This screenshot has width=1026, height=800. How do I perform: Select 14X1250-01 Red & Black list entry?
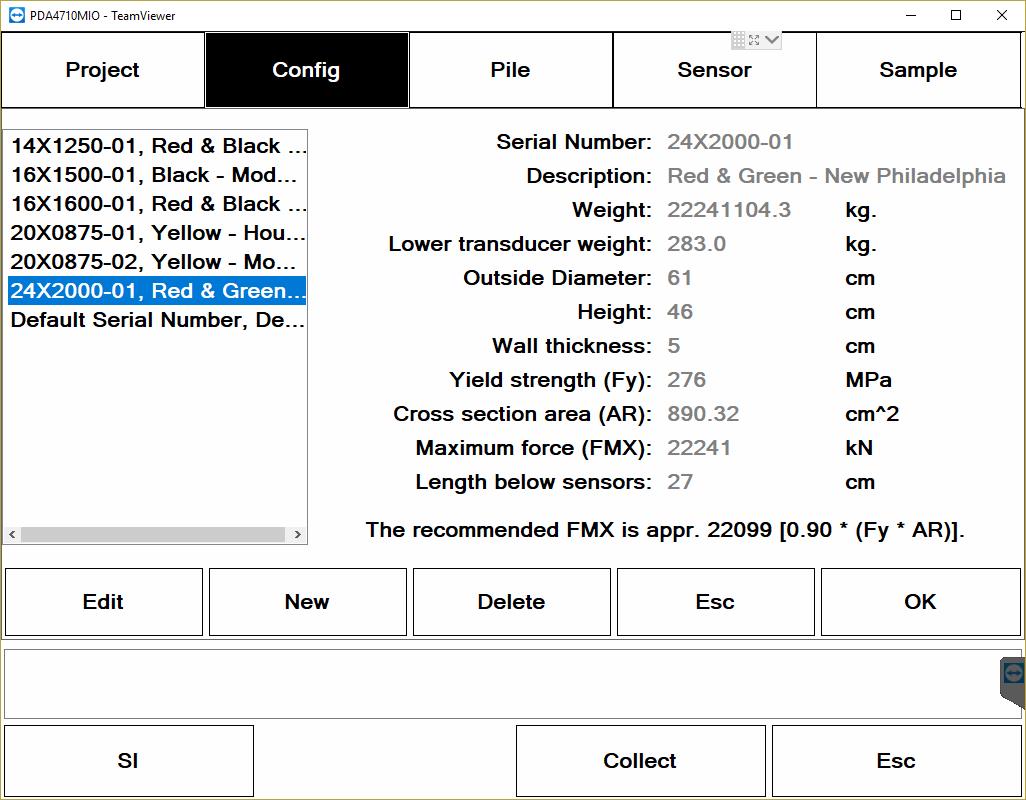[157, 146]
